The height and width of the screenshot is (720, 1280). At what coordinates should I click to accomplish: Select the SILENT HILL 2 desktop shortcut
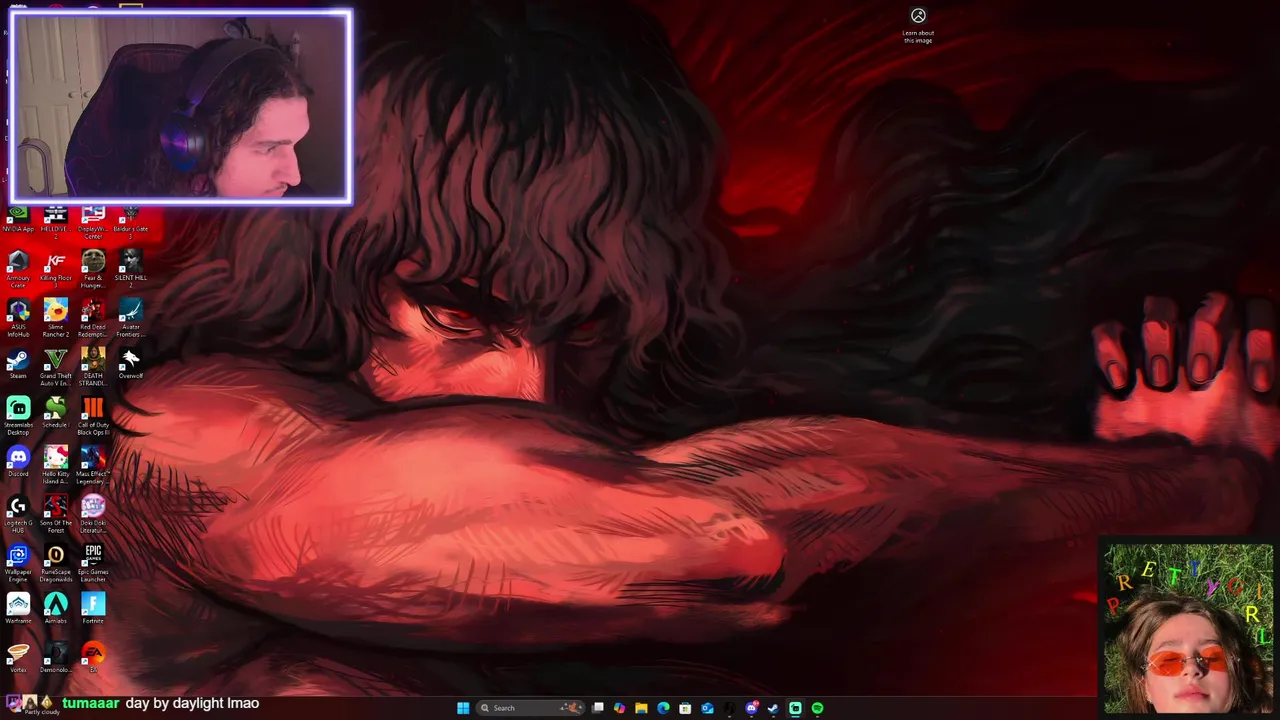[130, 269]
